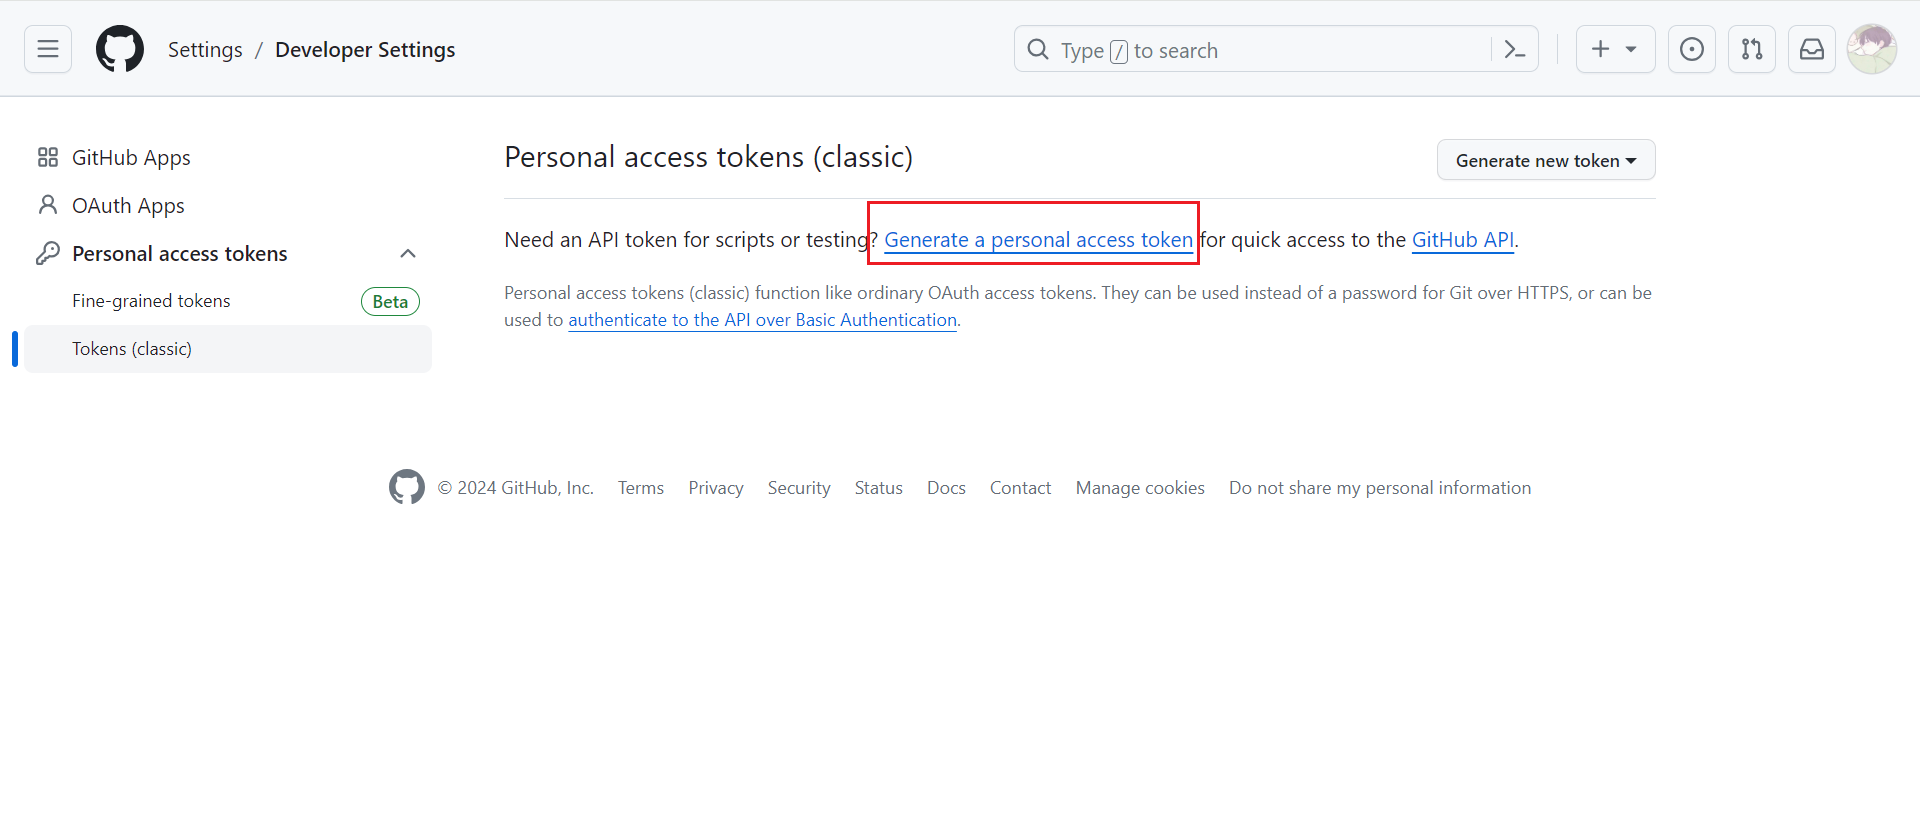Open the hamburger navigation menu
This screenshot has width=1920, height=839.
(x=48, y=49)
